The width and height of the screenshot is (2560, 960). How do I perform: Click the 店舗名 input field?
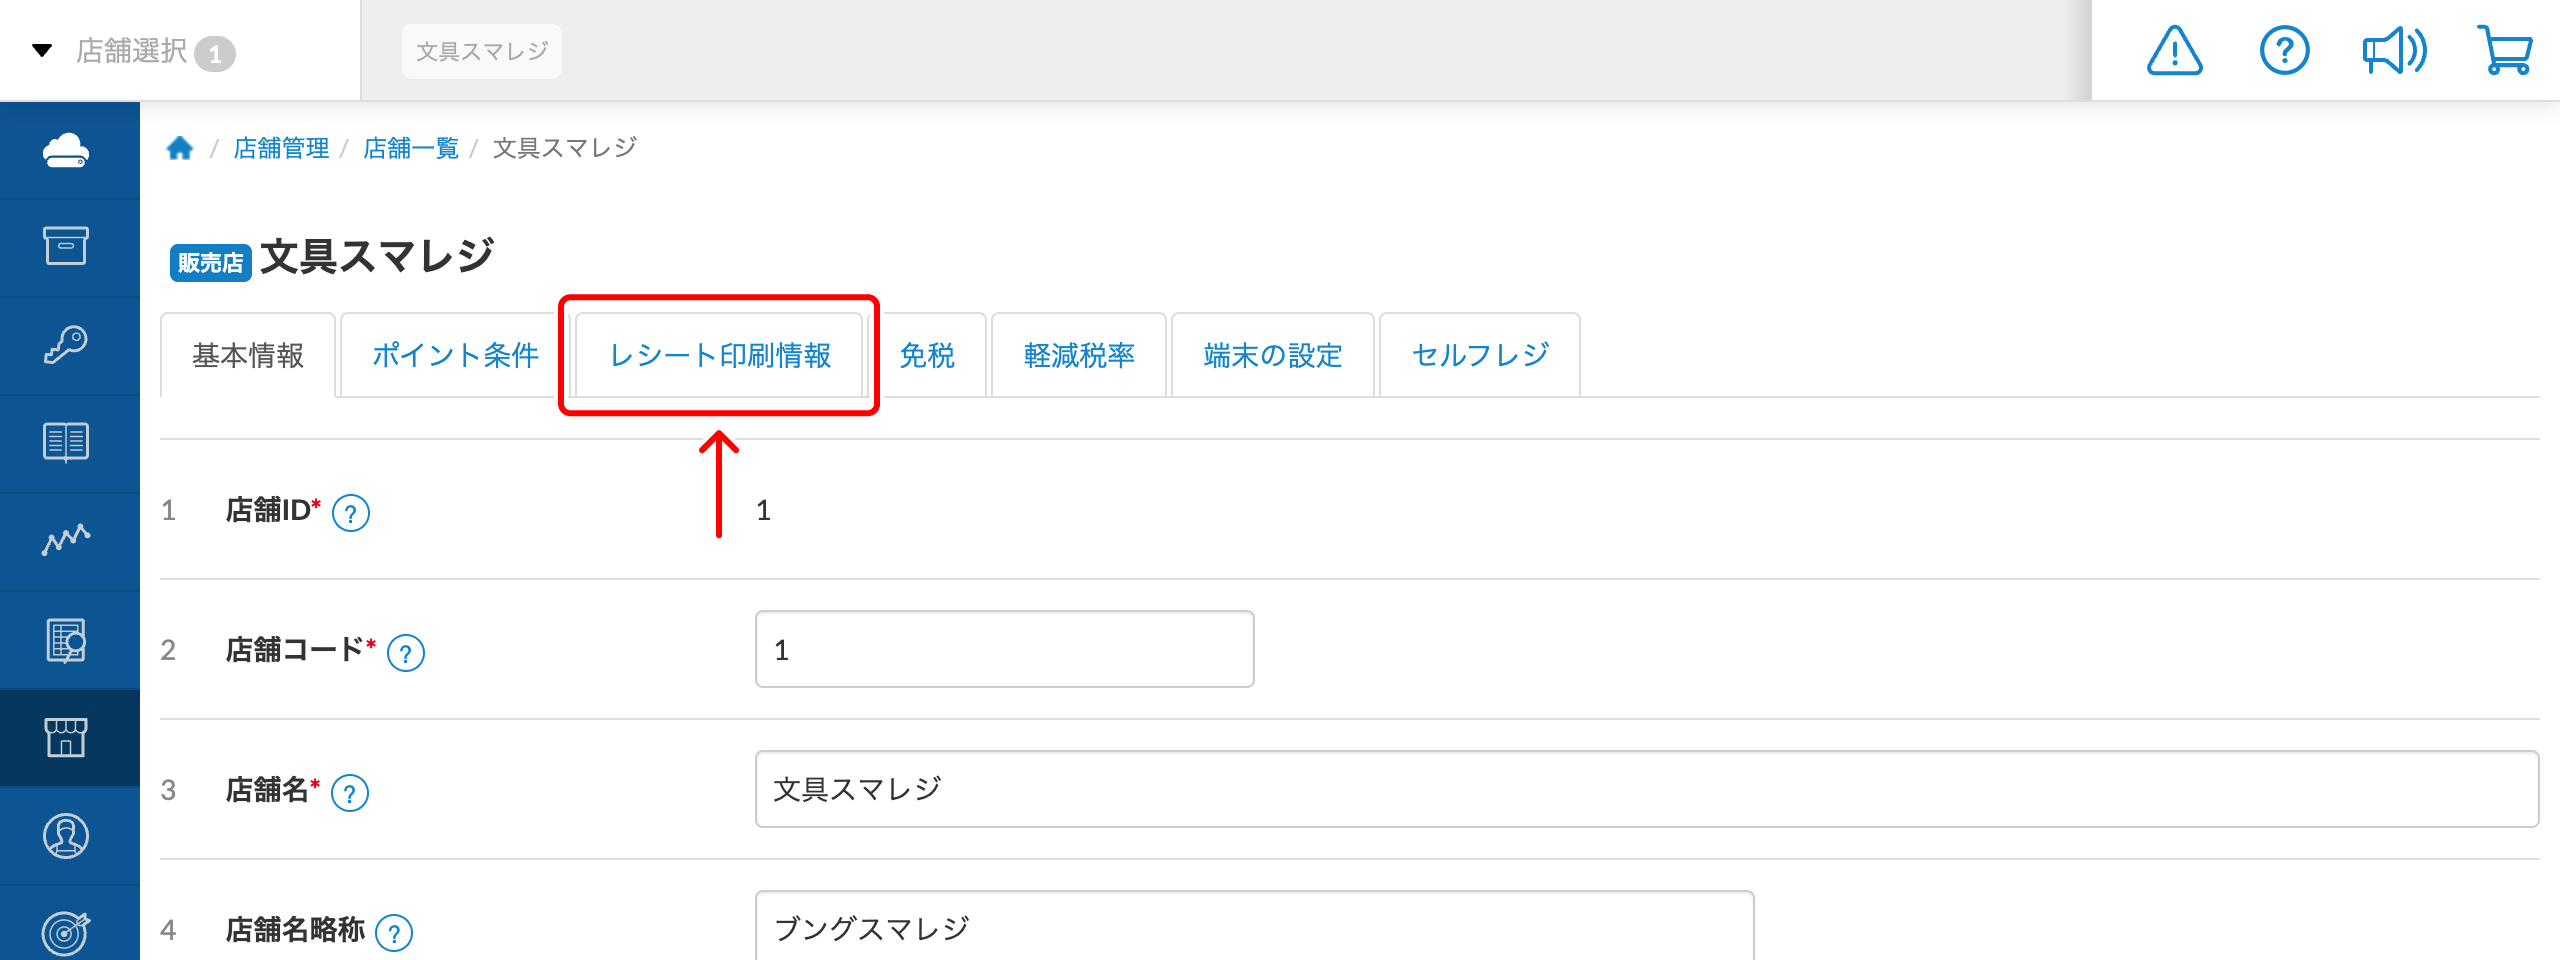1647,789
